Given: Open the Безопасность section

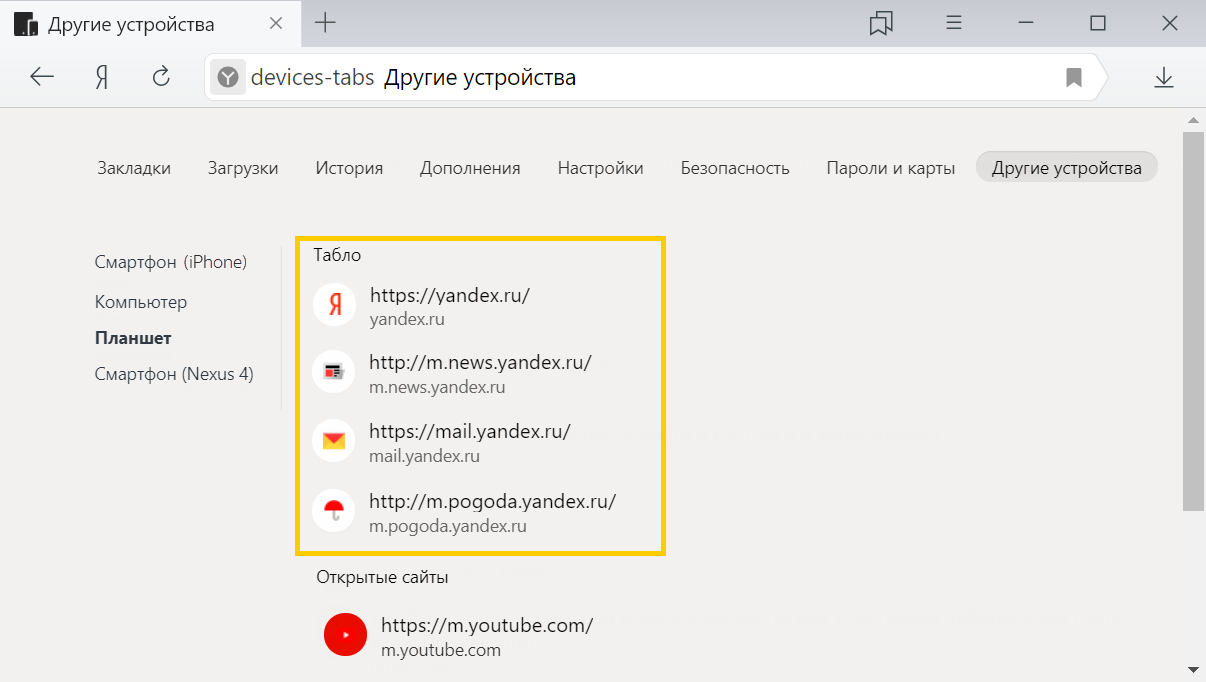Looking at the screenshot, I should click(x=735, y=168).
